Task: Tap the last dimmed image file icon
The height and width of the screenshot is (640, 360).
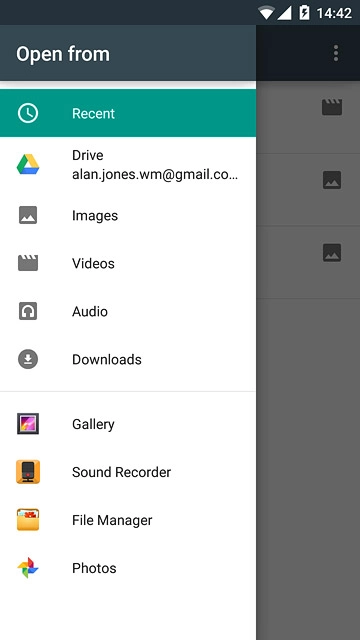Action: (x=332, y=252)
